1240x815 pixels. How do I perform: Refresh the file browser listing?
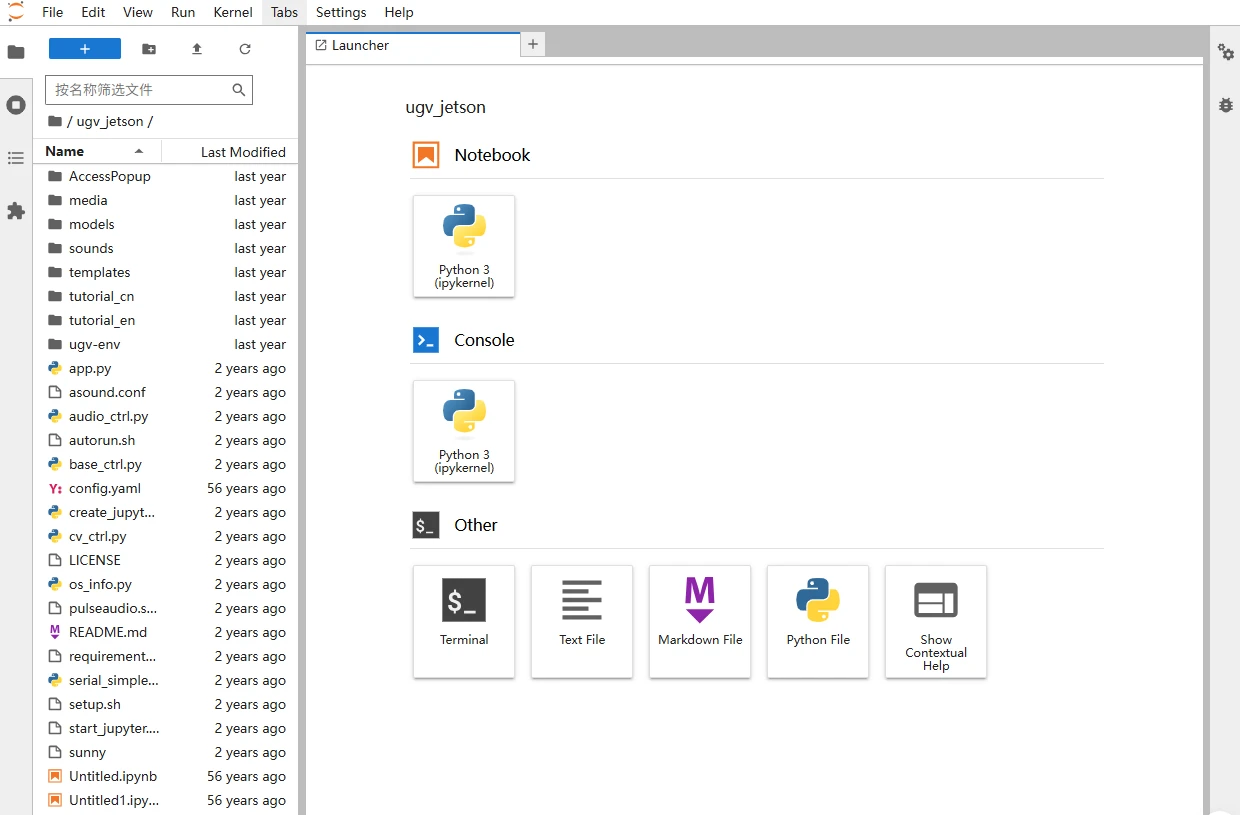[245, 49]
